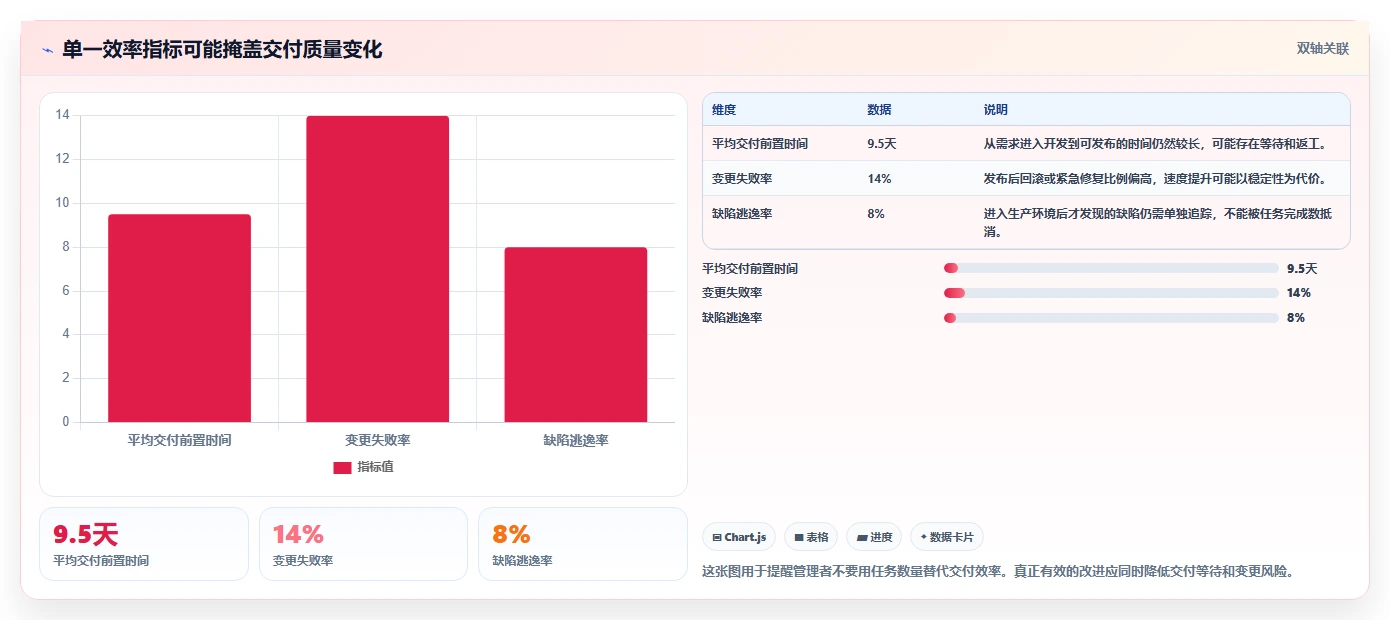1390x620 pixels.
Task: Click the description starting 从需求进入开发
Action: (x=1155, y=144)
